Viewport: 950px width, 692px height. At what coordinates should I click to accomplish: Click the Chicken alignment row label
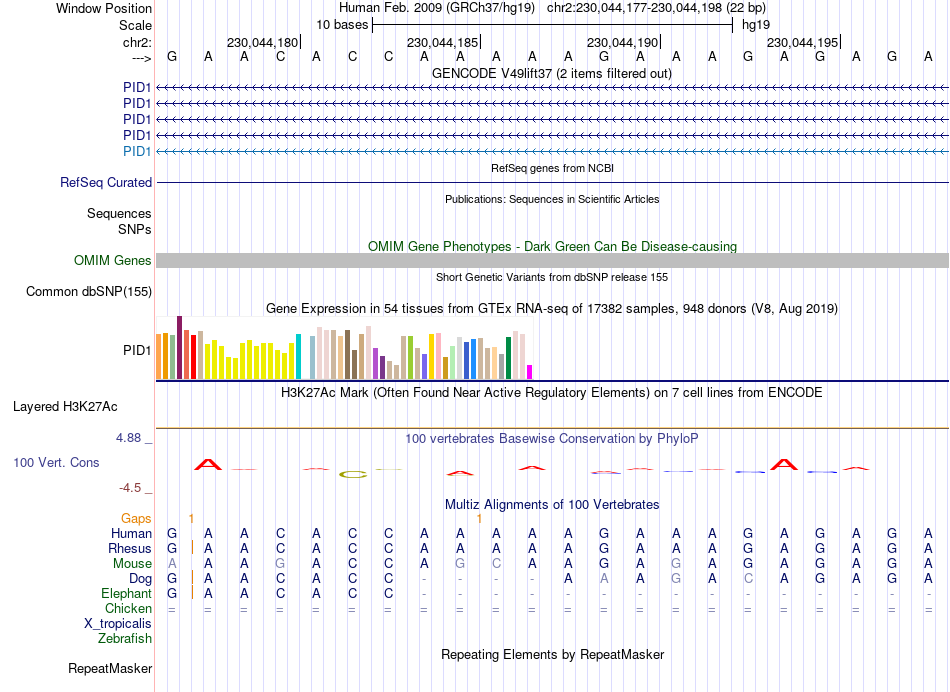click(128, 608)
